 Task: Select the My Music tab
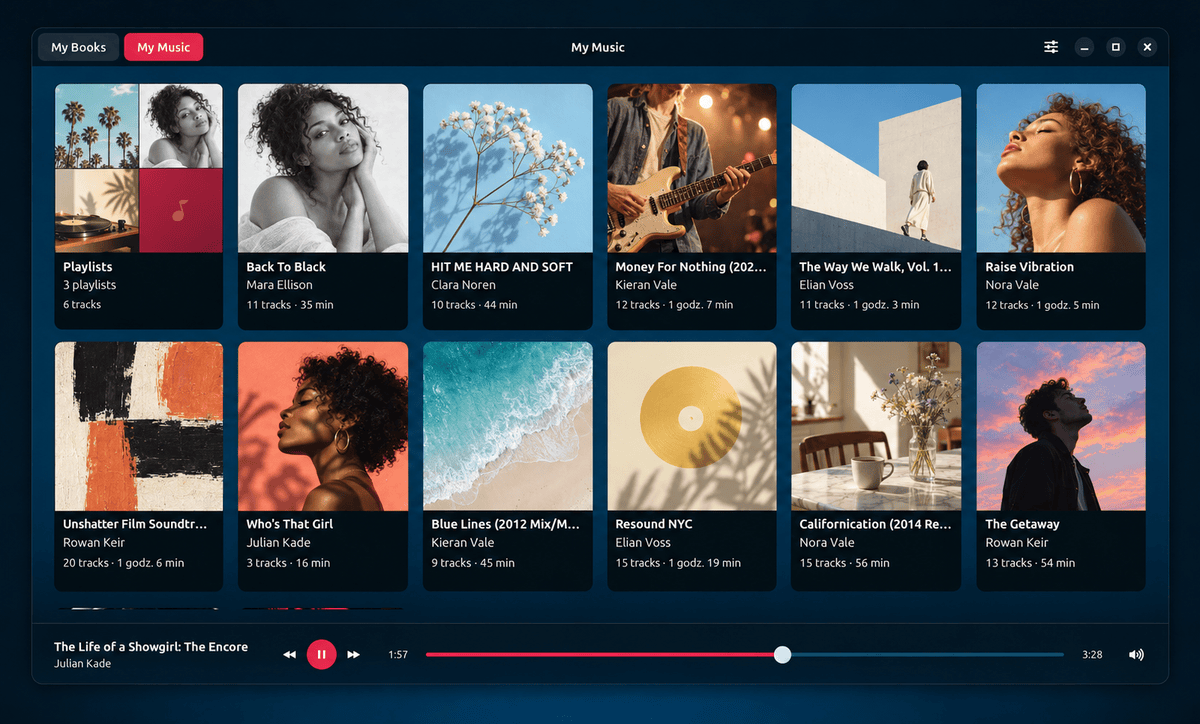tap(163, 47)
